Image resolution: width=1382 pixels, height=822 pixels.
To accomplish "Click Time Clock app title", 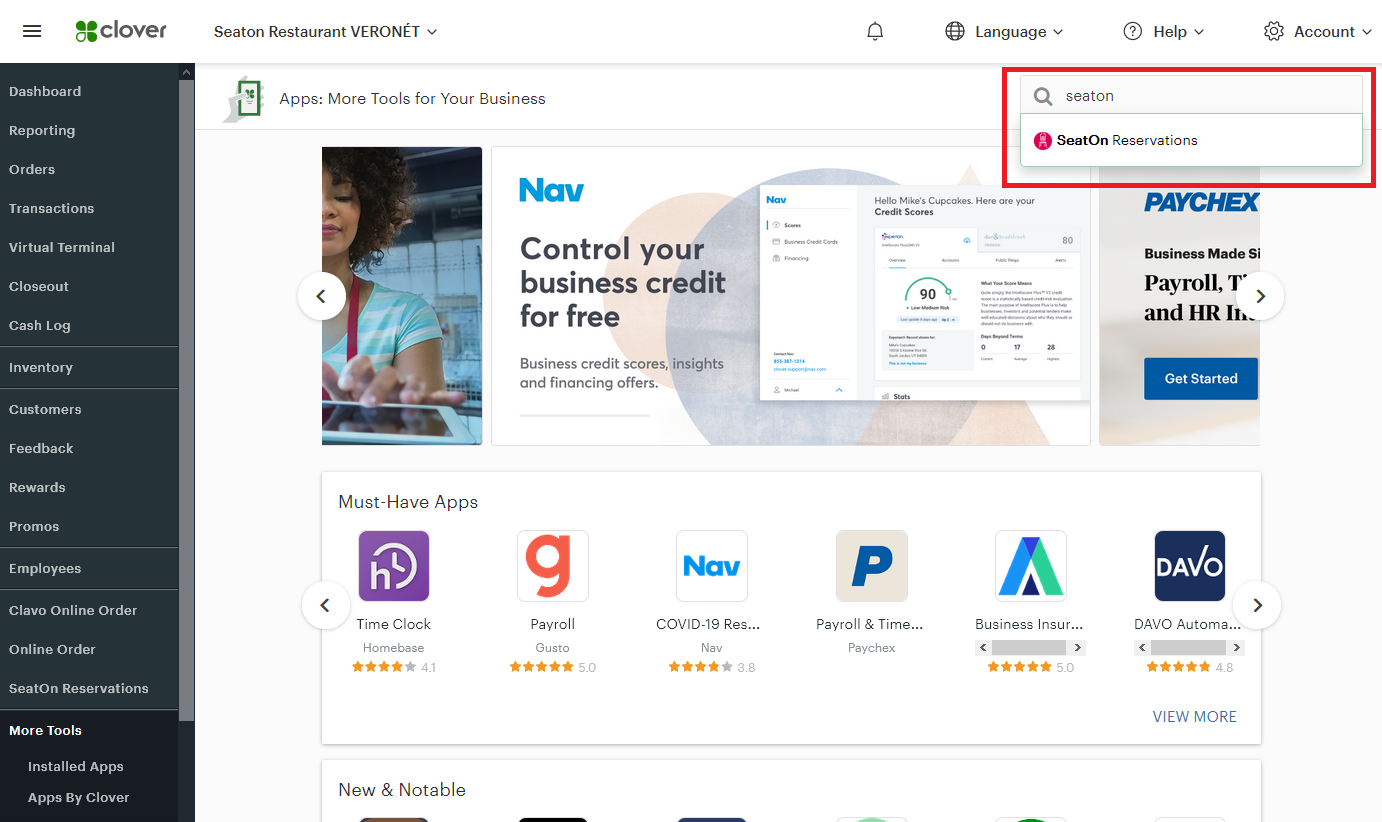I will pos(394,624).
